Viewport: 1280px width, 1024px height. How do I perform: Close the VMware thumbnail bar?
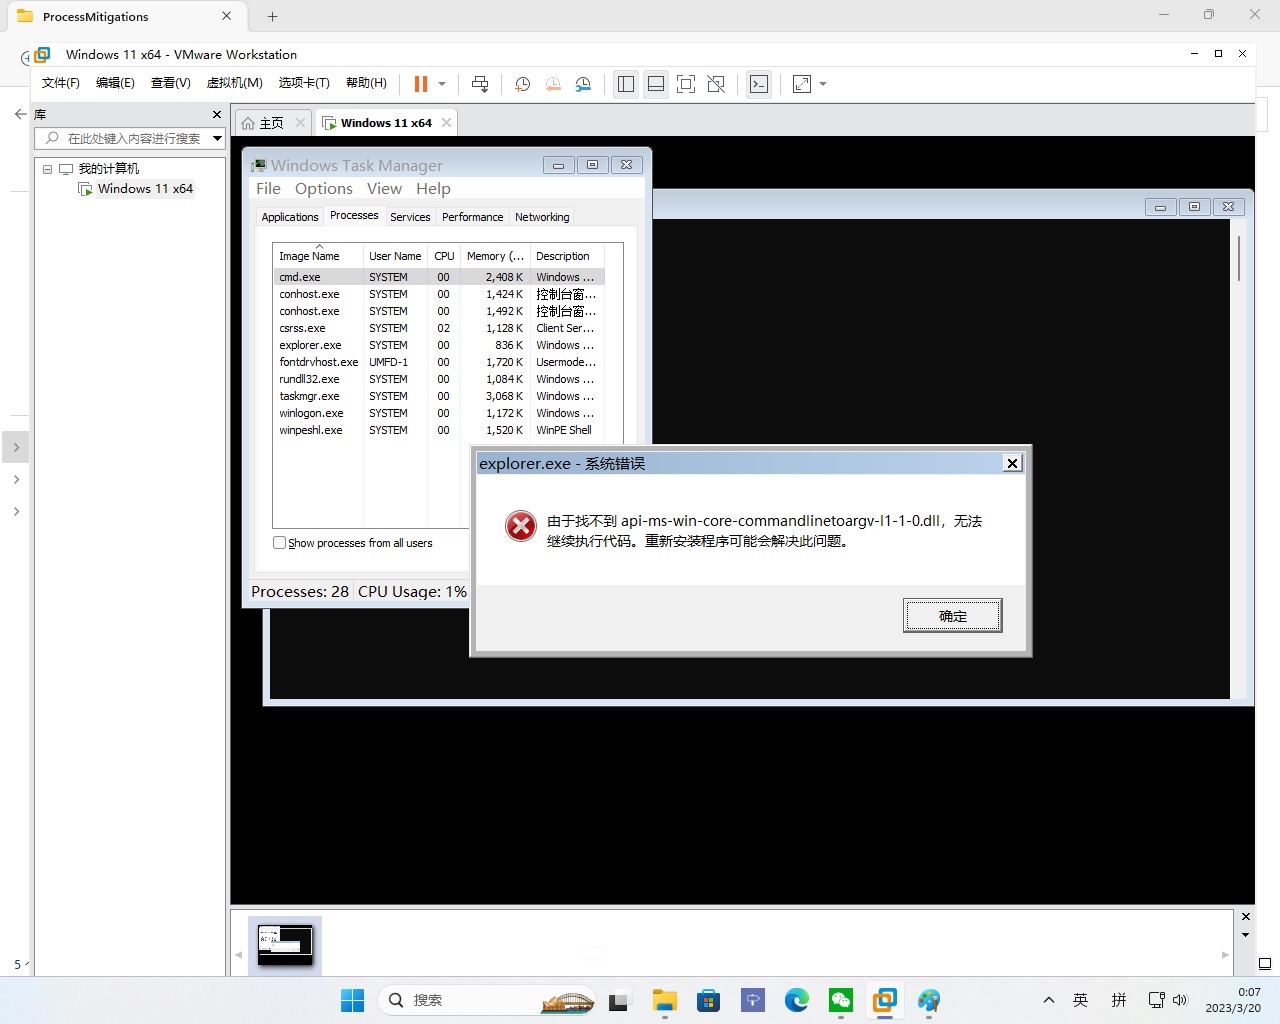1246,917
